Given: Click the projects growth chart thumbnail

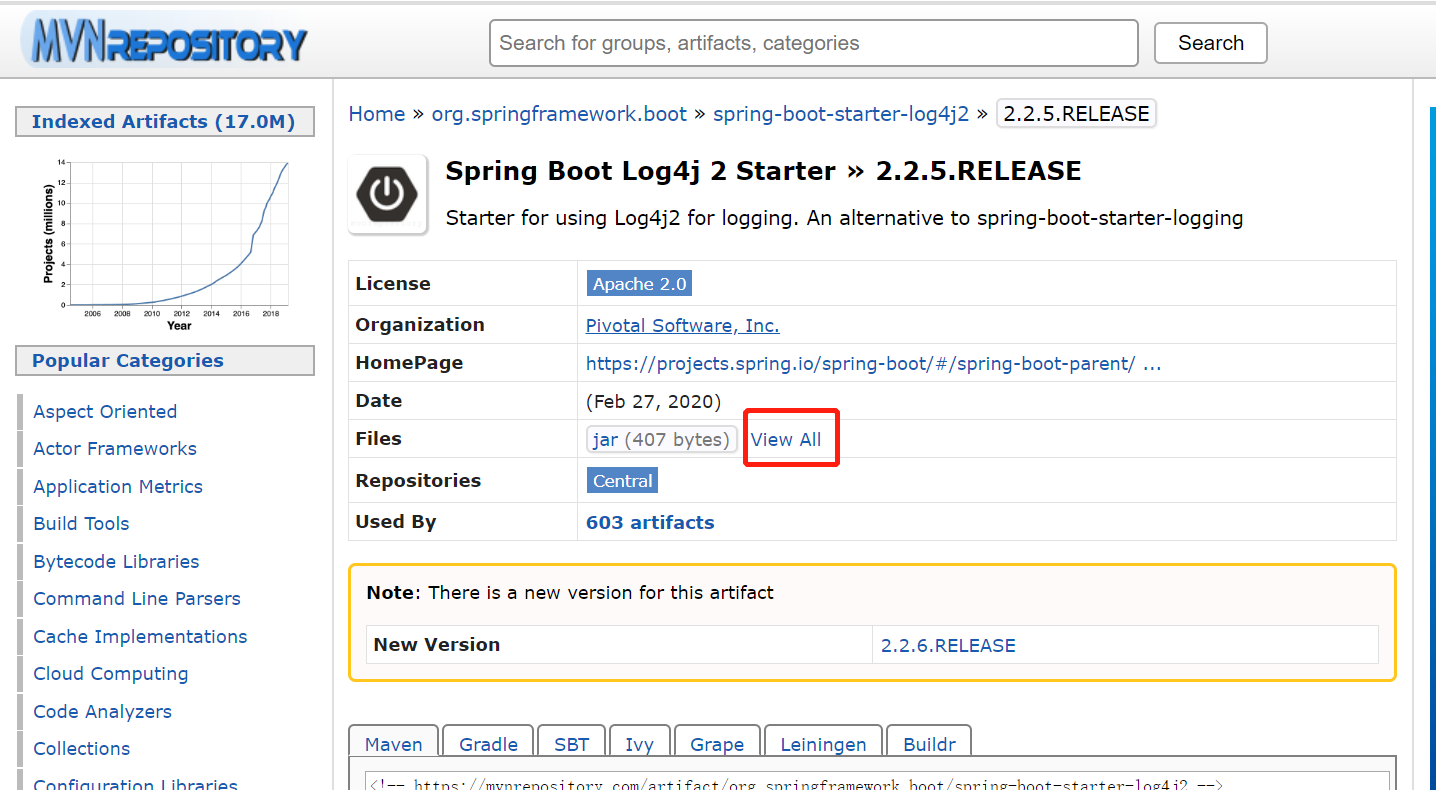Looking at the screenshot, I should [165, 243].
